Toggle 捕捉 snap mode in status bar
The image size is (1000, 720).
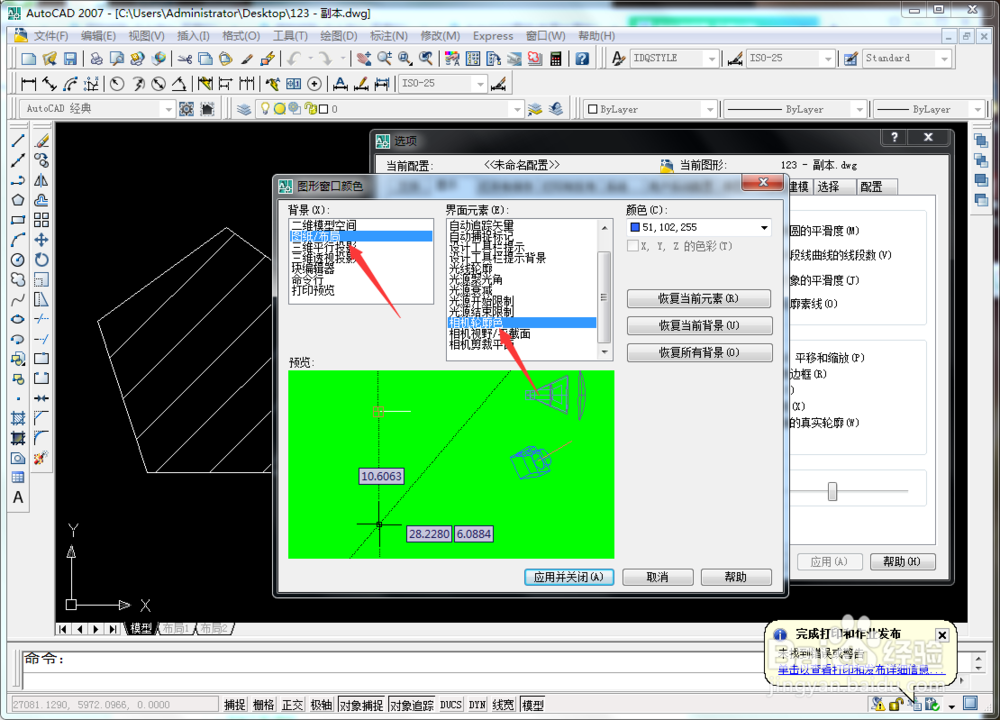tap(235, 705)
